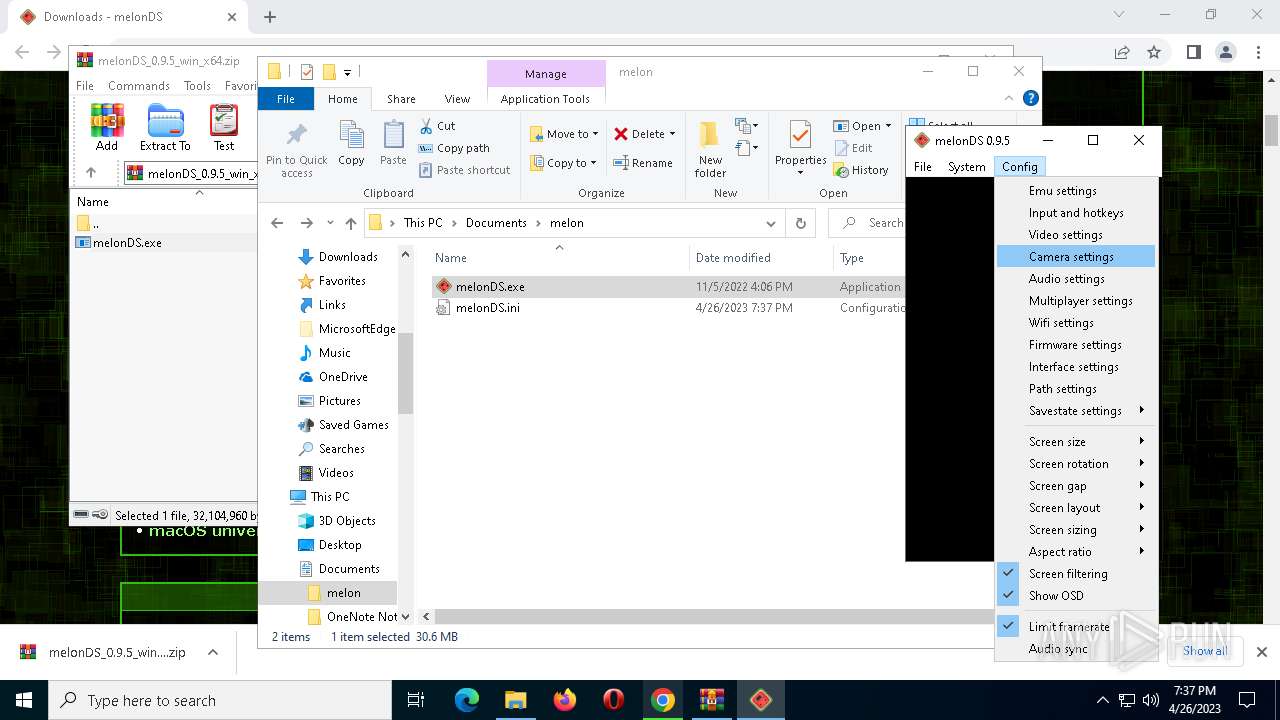The image size is (1280, 720).
Task: Toggle Limit framerate option
Action: click(1076, 627)
